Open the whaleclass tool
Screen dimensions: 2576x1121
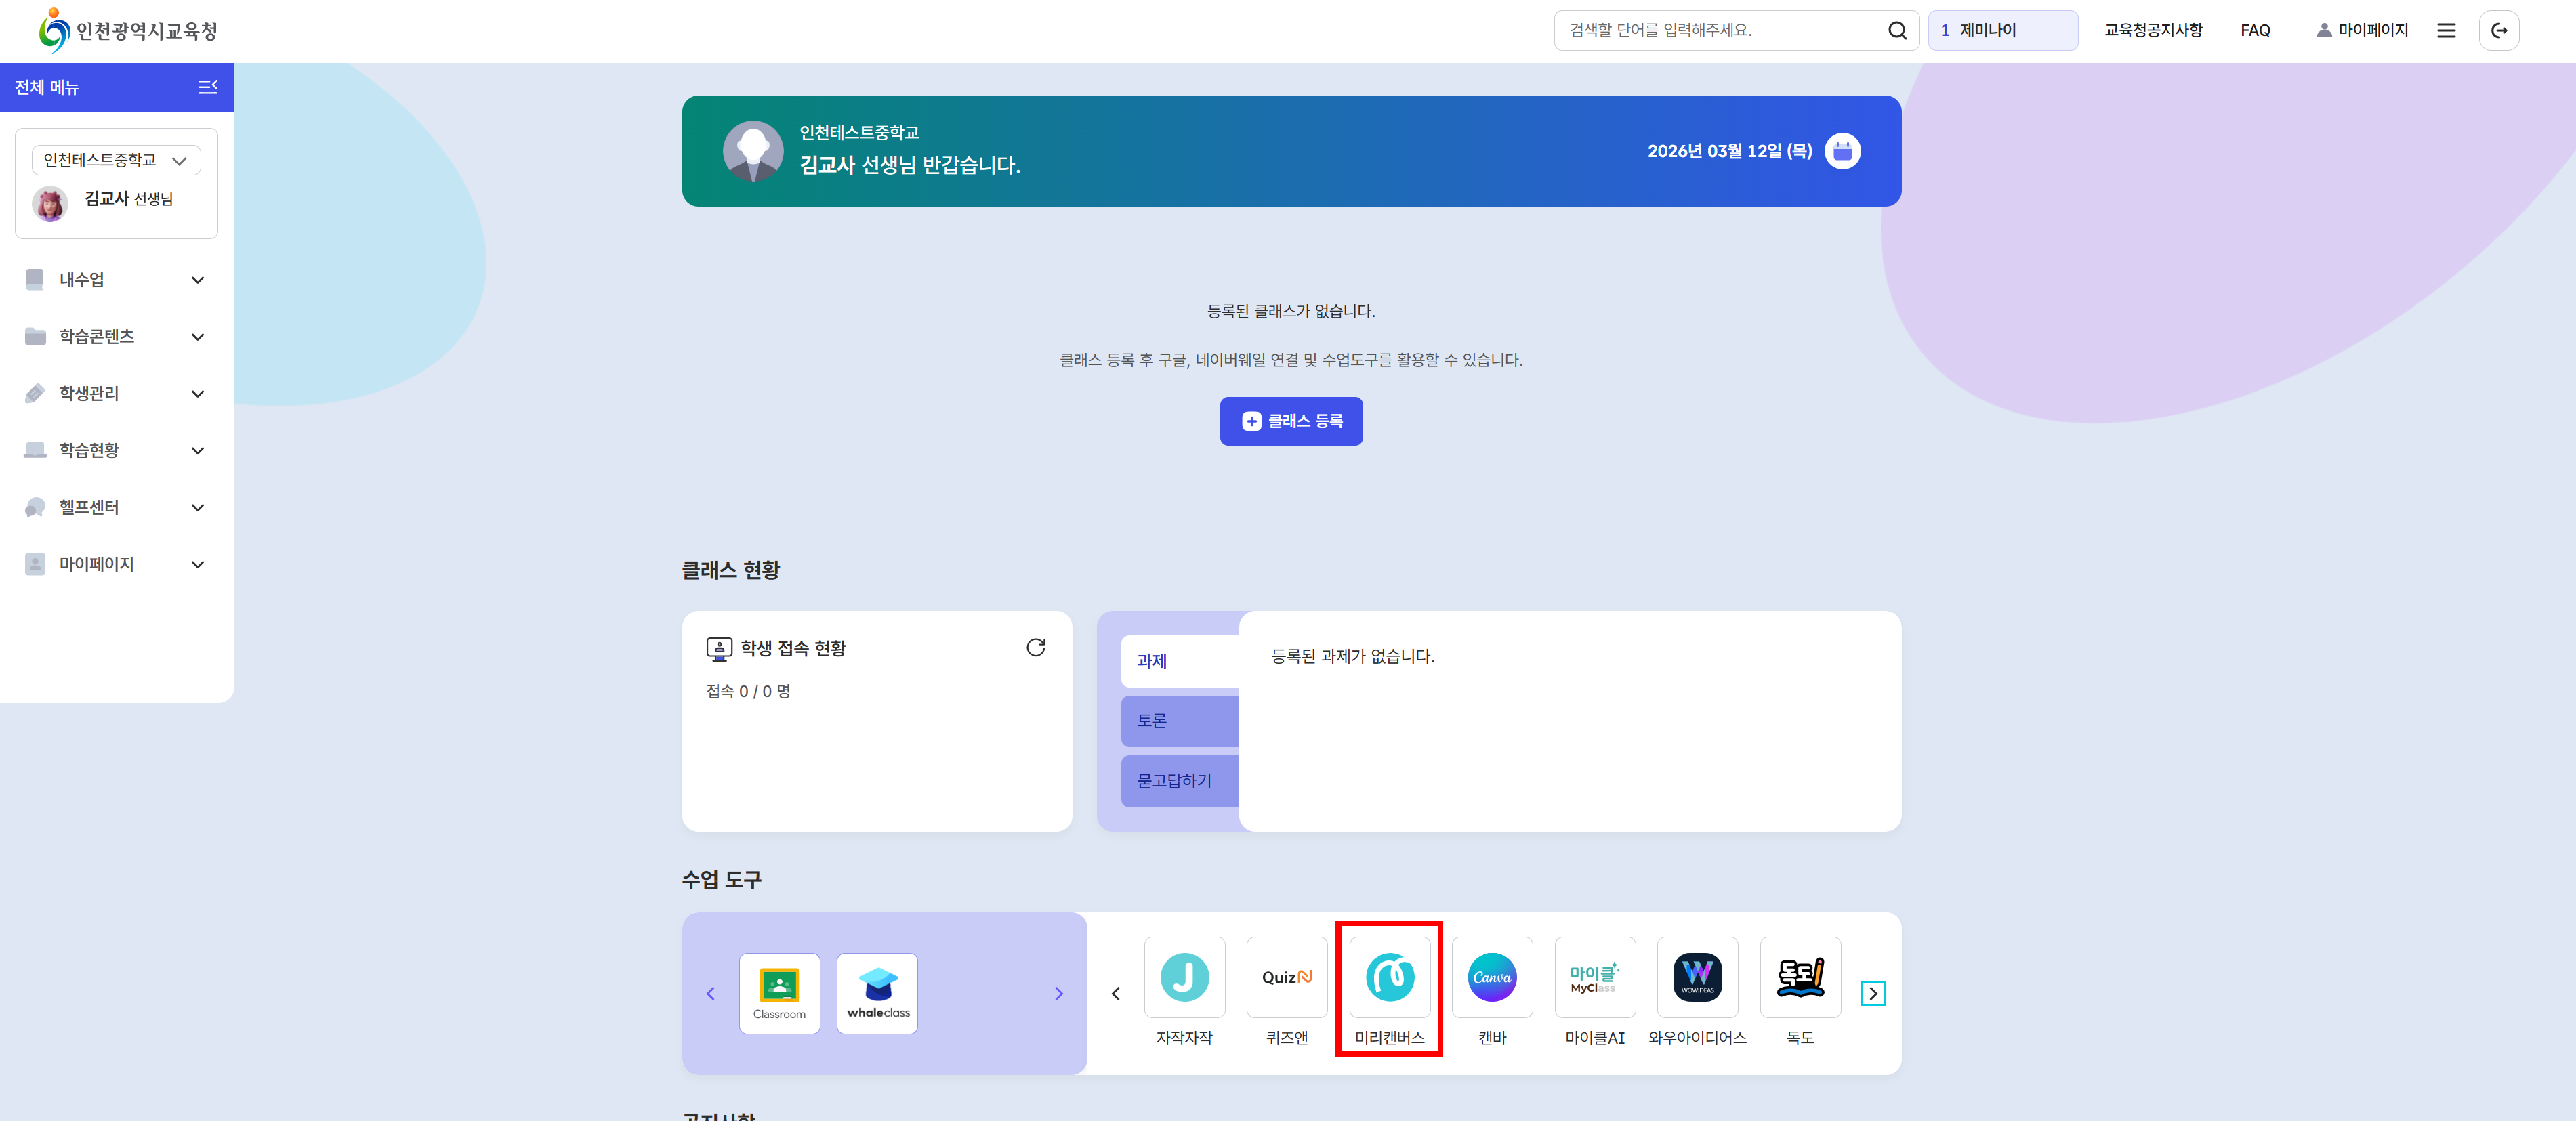pyautogui.click(x=877, y=992)
